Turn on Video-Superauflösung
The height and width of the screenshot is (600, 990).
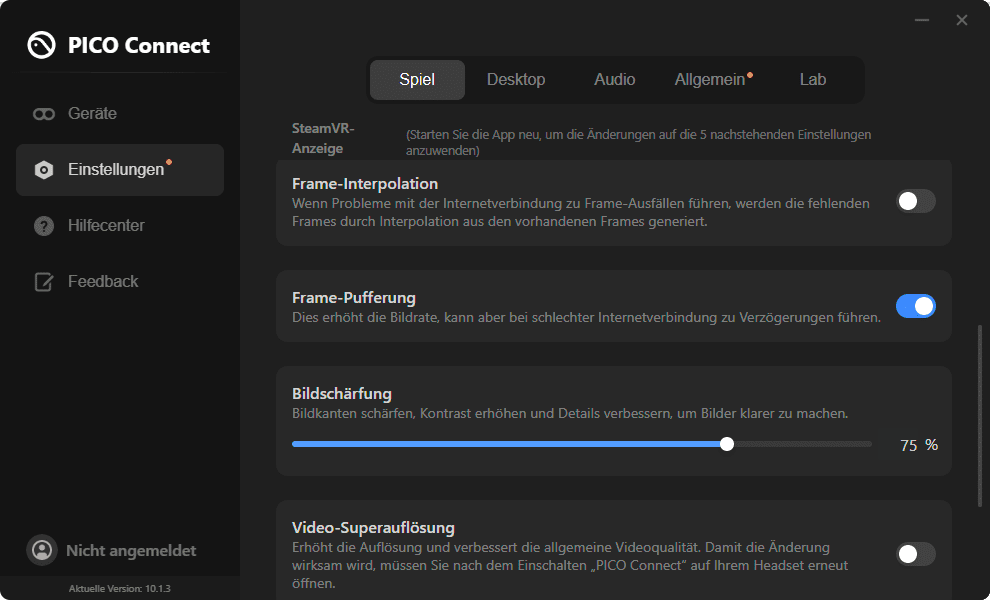point(915,554)
